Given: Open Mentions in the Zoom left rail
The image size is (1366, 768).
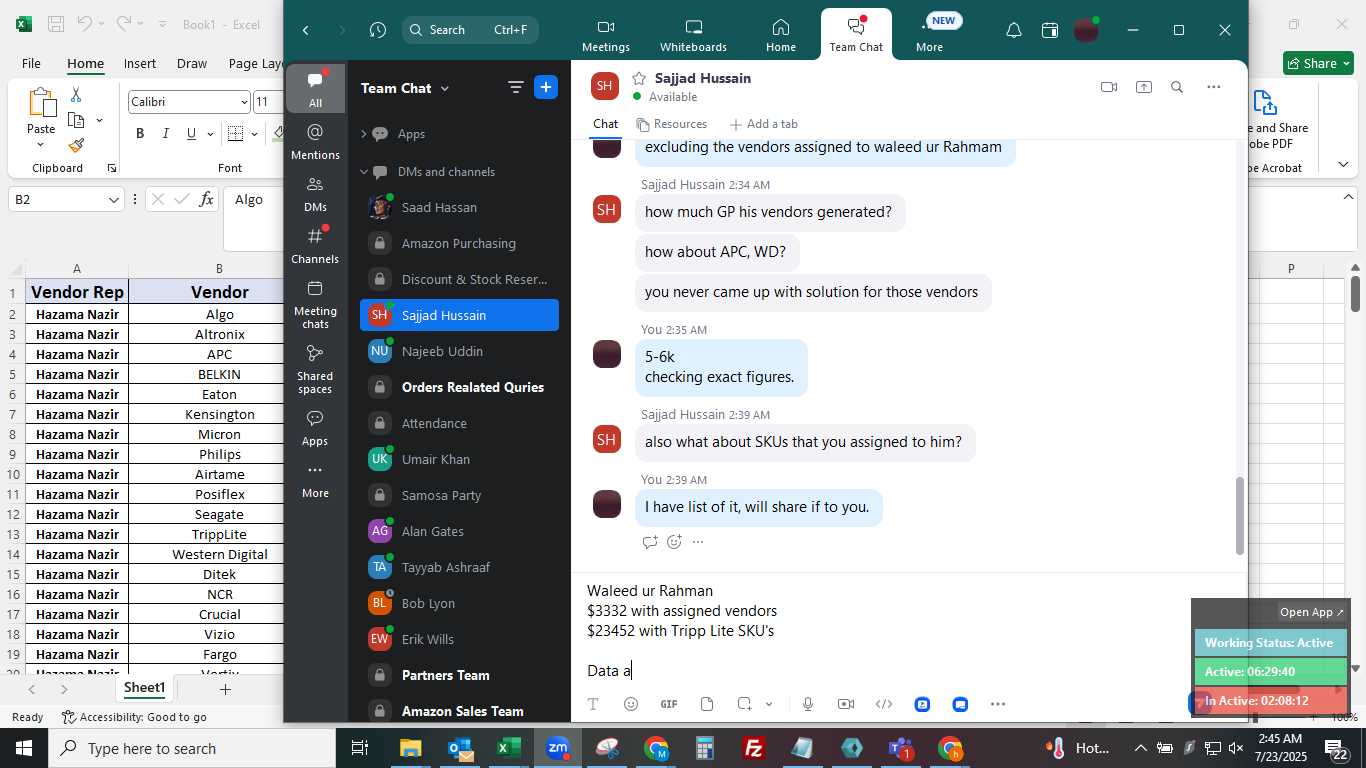Looking at the screenshot, I should point(315,142).
